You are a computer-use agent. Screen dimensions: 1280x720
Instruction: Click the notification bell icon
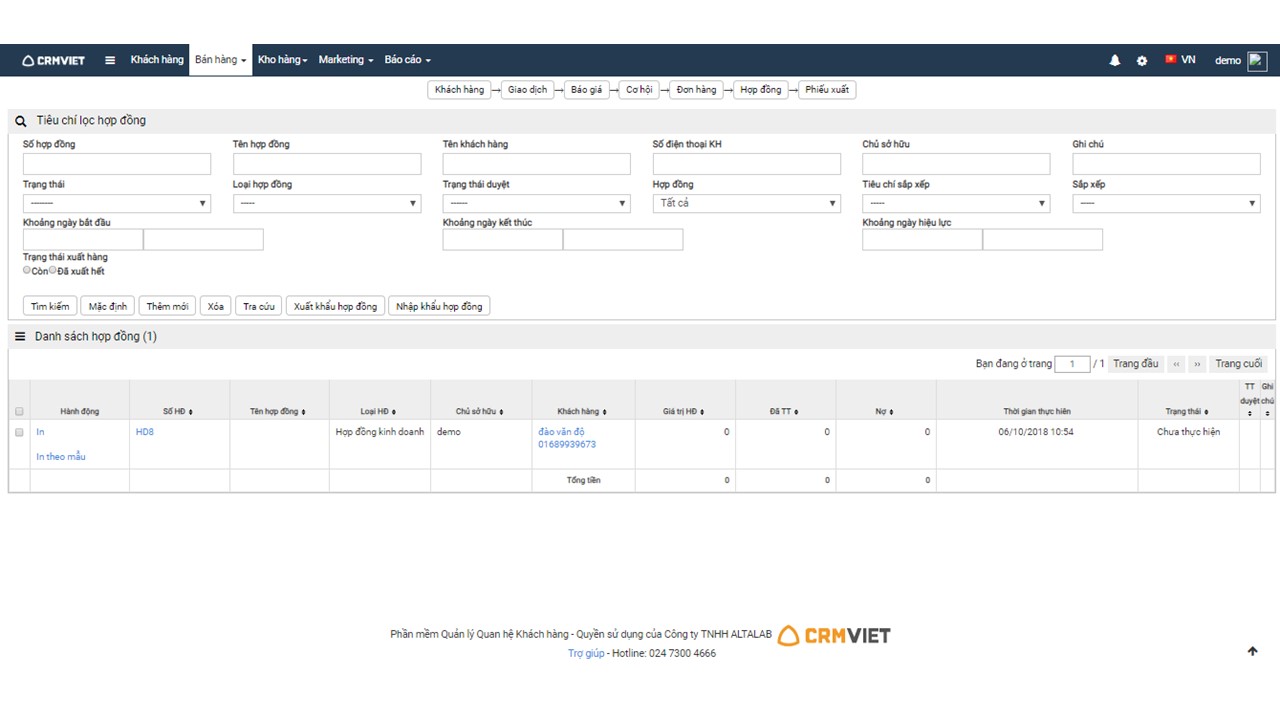1114,60
